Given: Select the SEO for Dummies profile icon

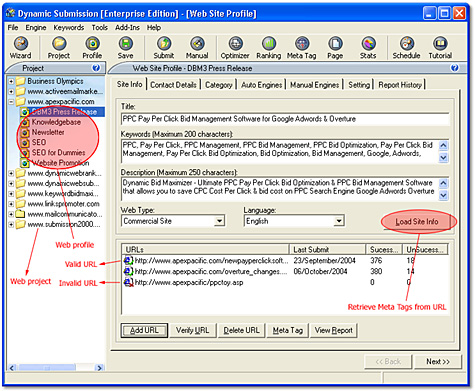Looking at the screenshot, I should [x=25, y=153].
